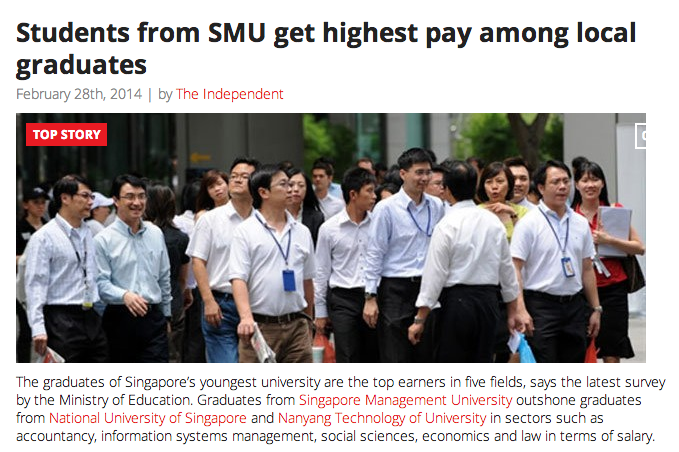Click the red TOP STORY badge
The width and height of the screenshot is (679, 452).
point(66,134)
